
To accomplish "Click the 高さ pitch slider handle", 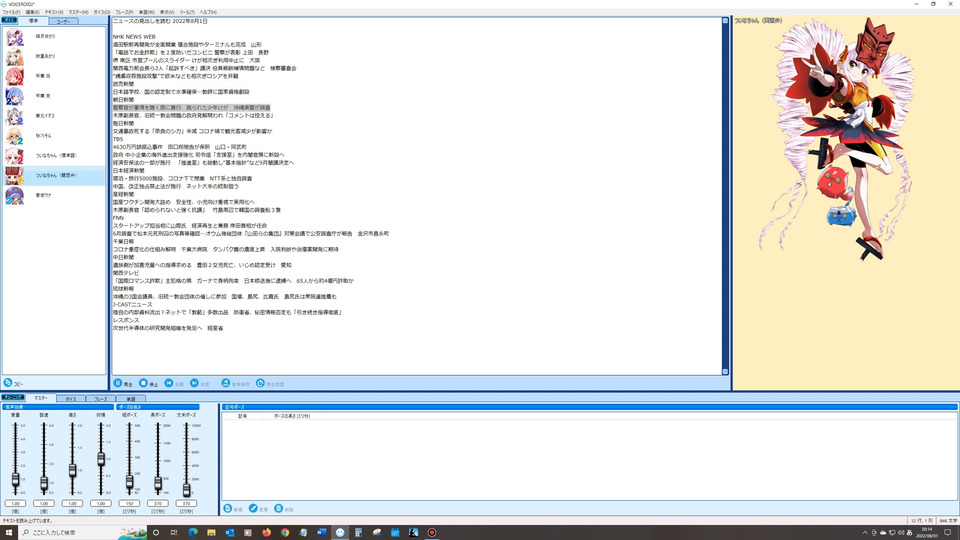I will [x=72, y=470].
